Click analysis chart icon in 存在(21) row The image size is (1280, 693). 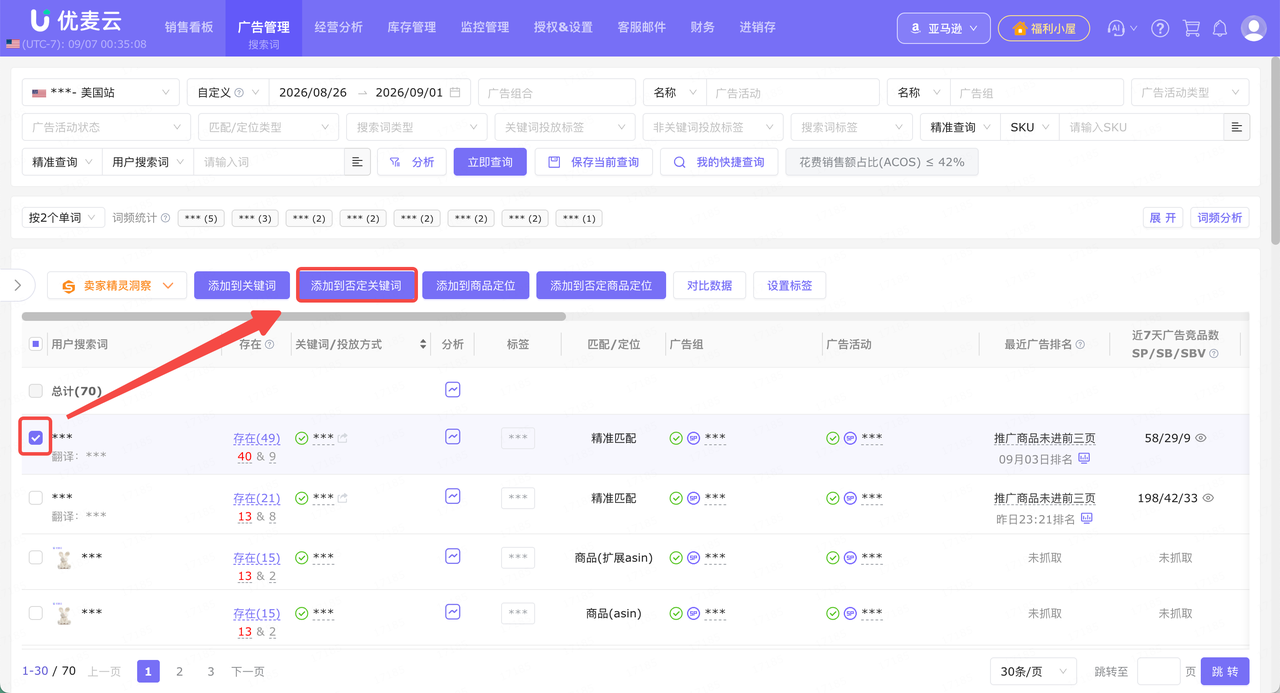[453, 496]
